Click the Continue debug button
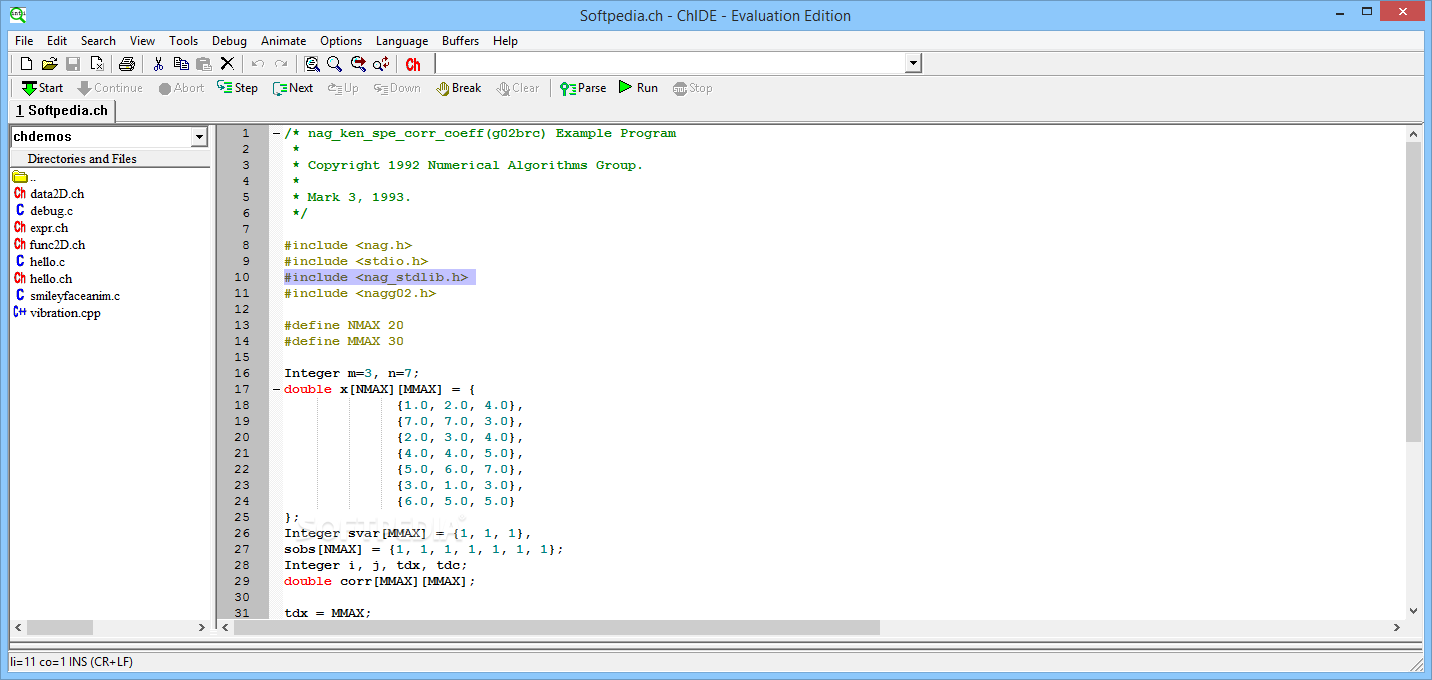 click(x=110, y=88)
